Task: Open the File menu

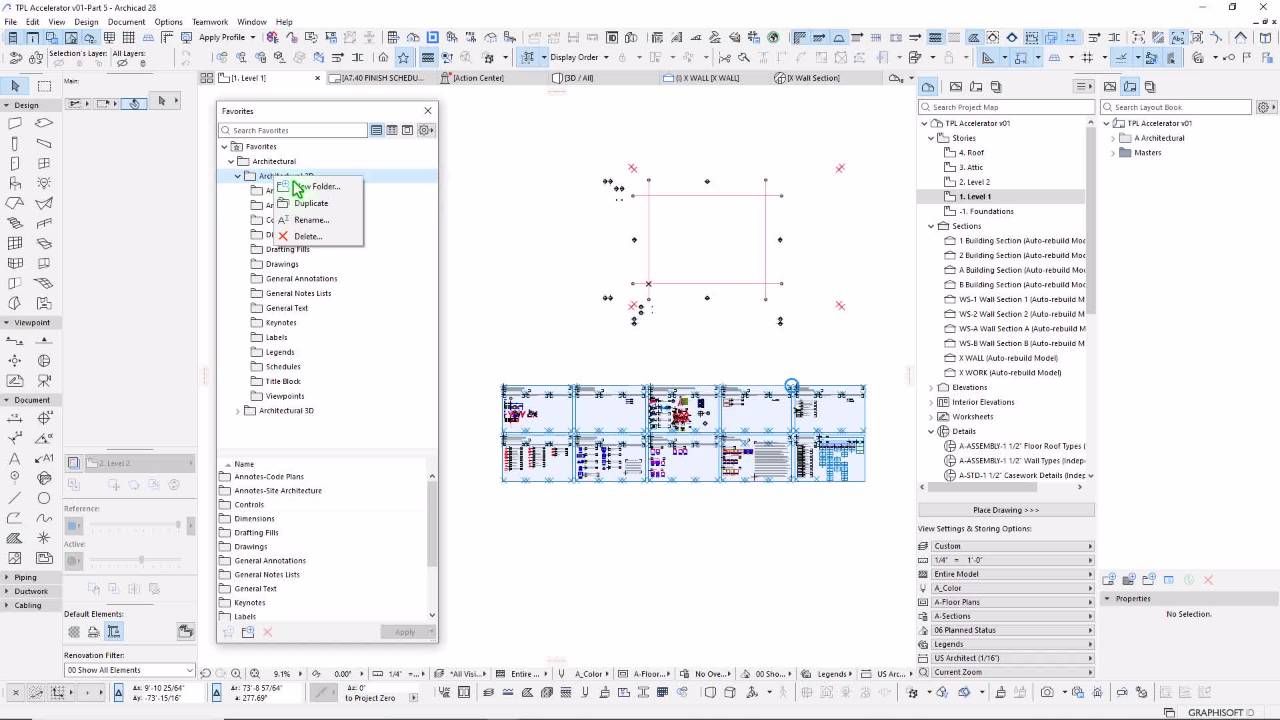Action: pos(11,22)
